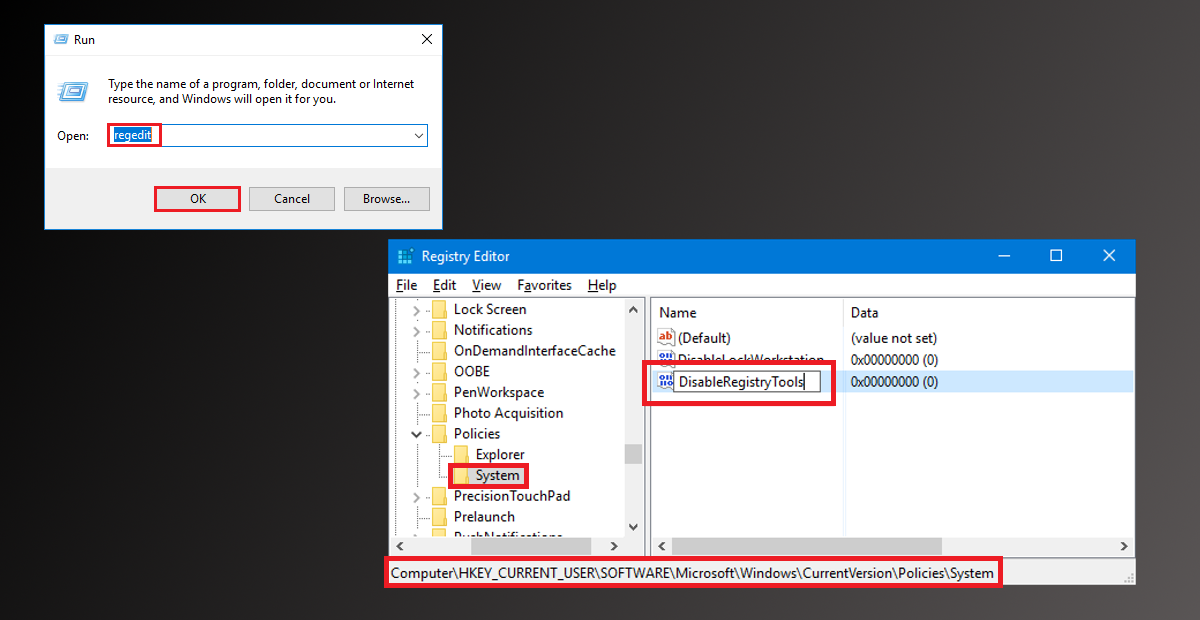This screenshot has width=1200, height=620.
Task: Click OK in the Run dialog
Action: [198, 199]
